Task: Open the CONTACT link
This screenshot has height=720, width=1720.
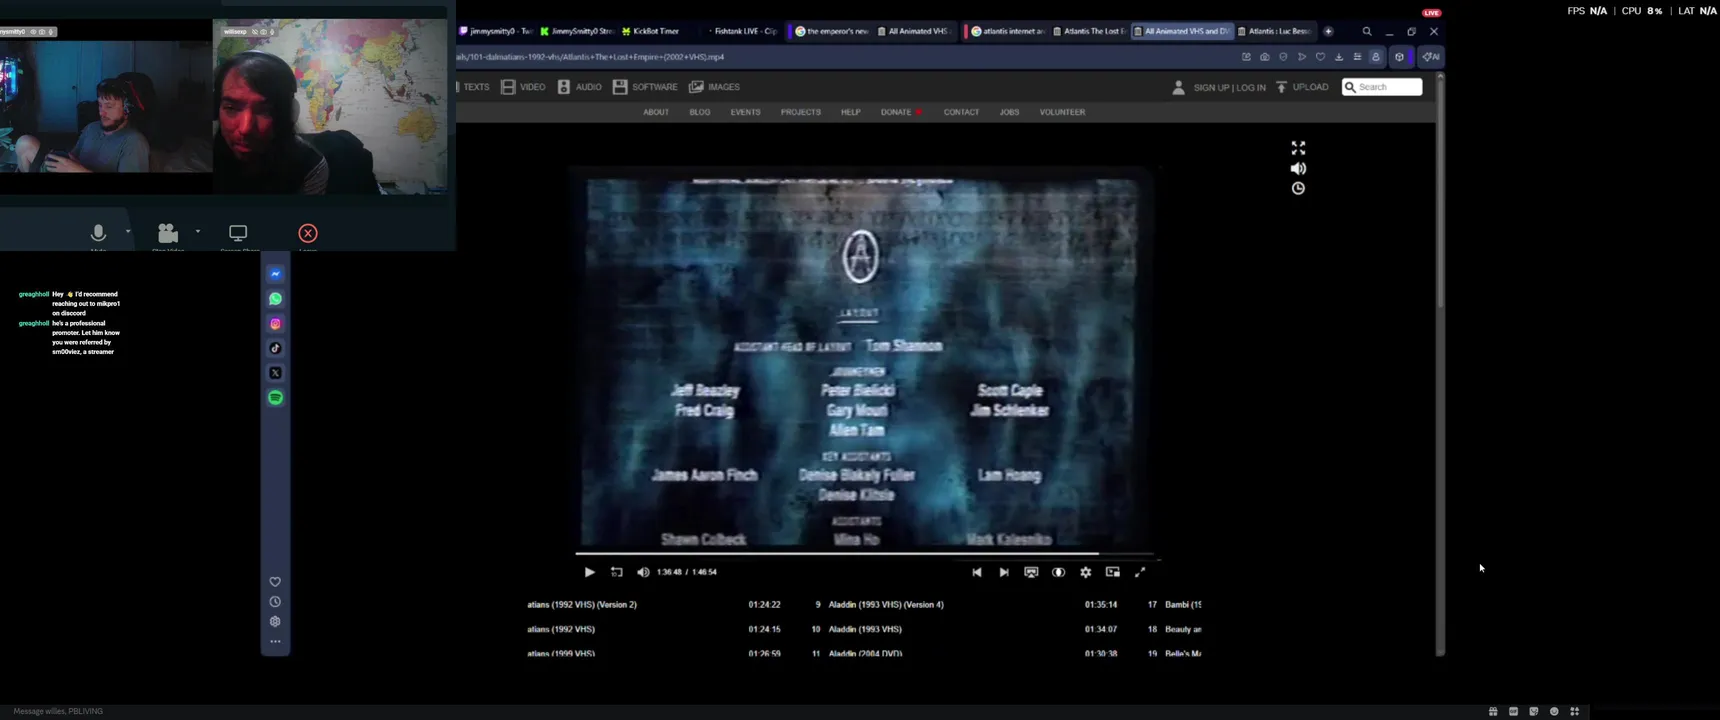Action: tap(961, 112)
